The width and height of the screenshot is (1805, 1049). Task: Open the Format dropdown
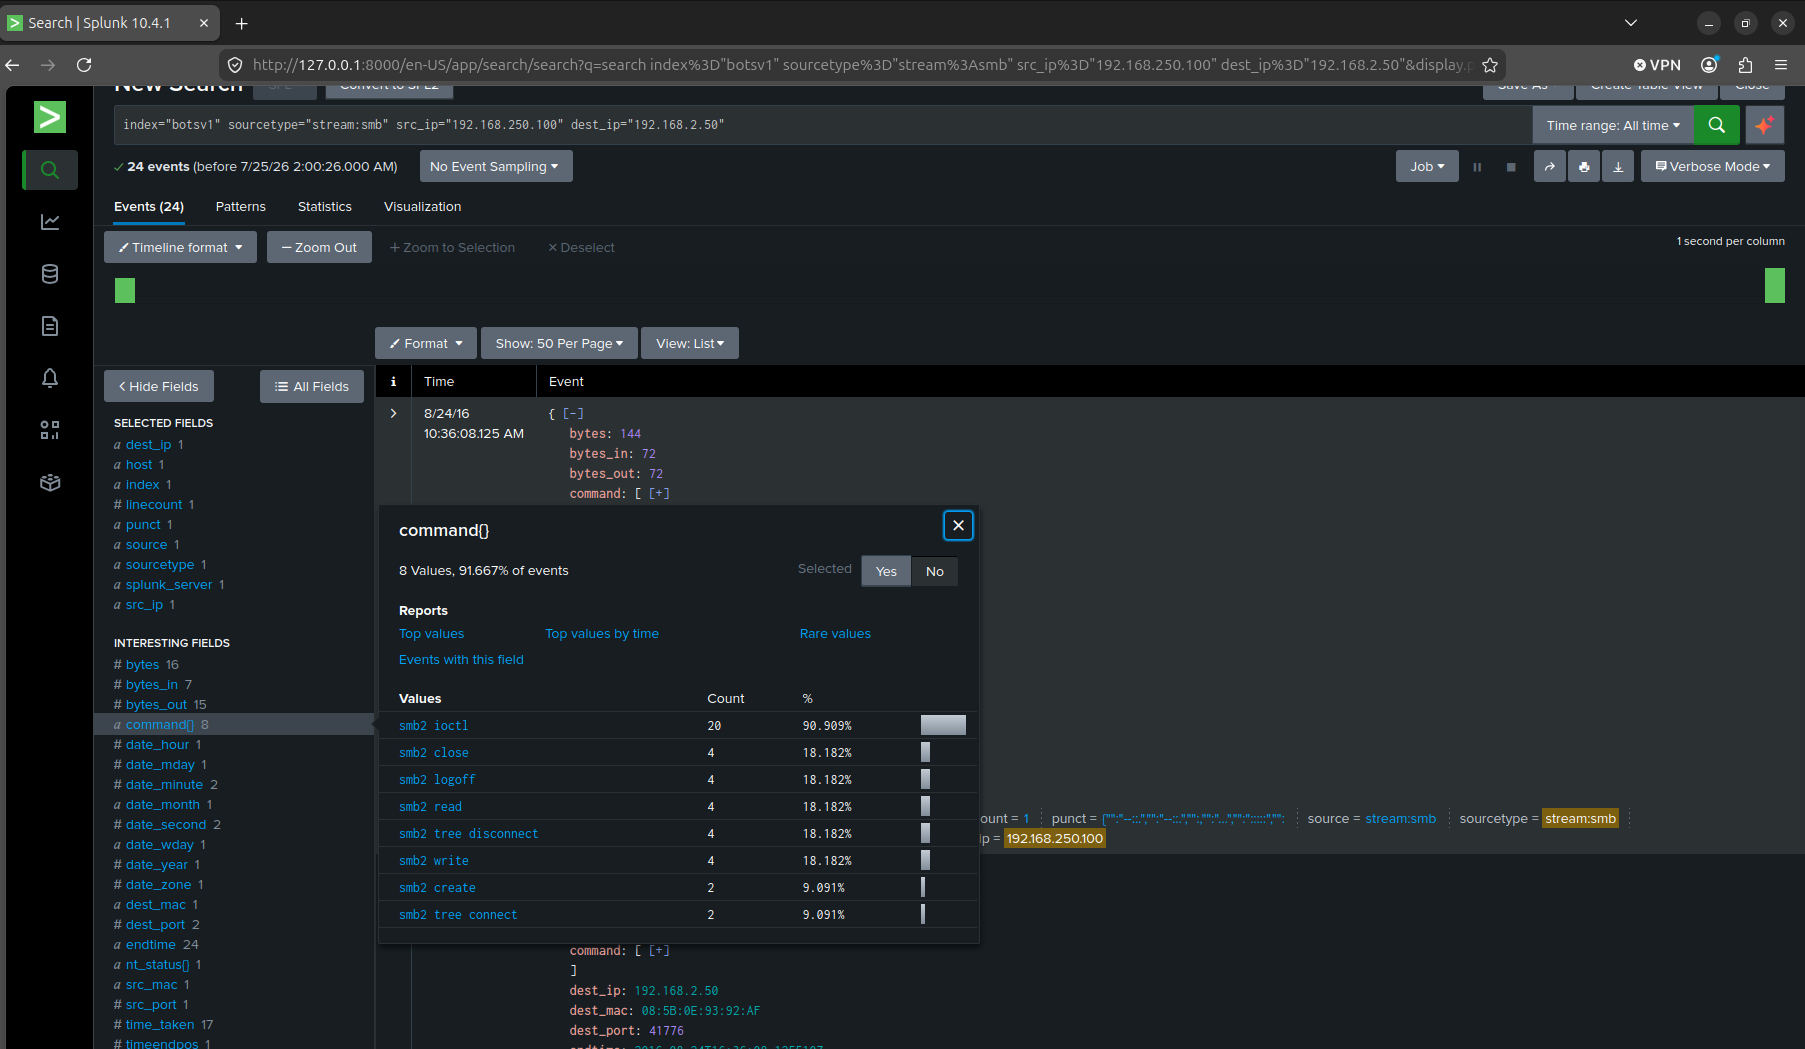point(426,343)
